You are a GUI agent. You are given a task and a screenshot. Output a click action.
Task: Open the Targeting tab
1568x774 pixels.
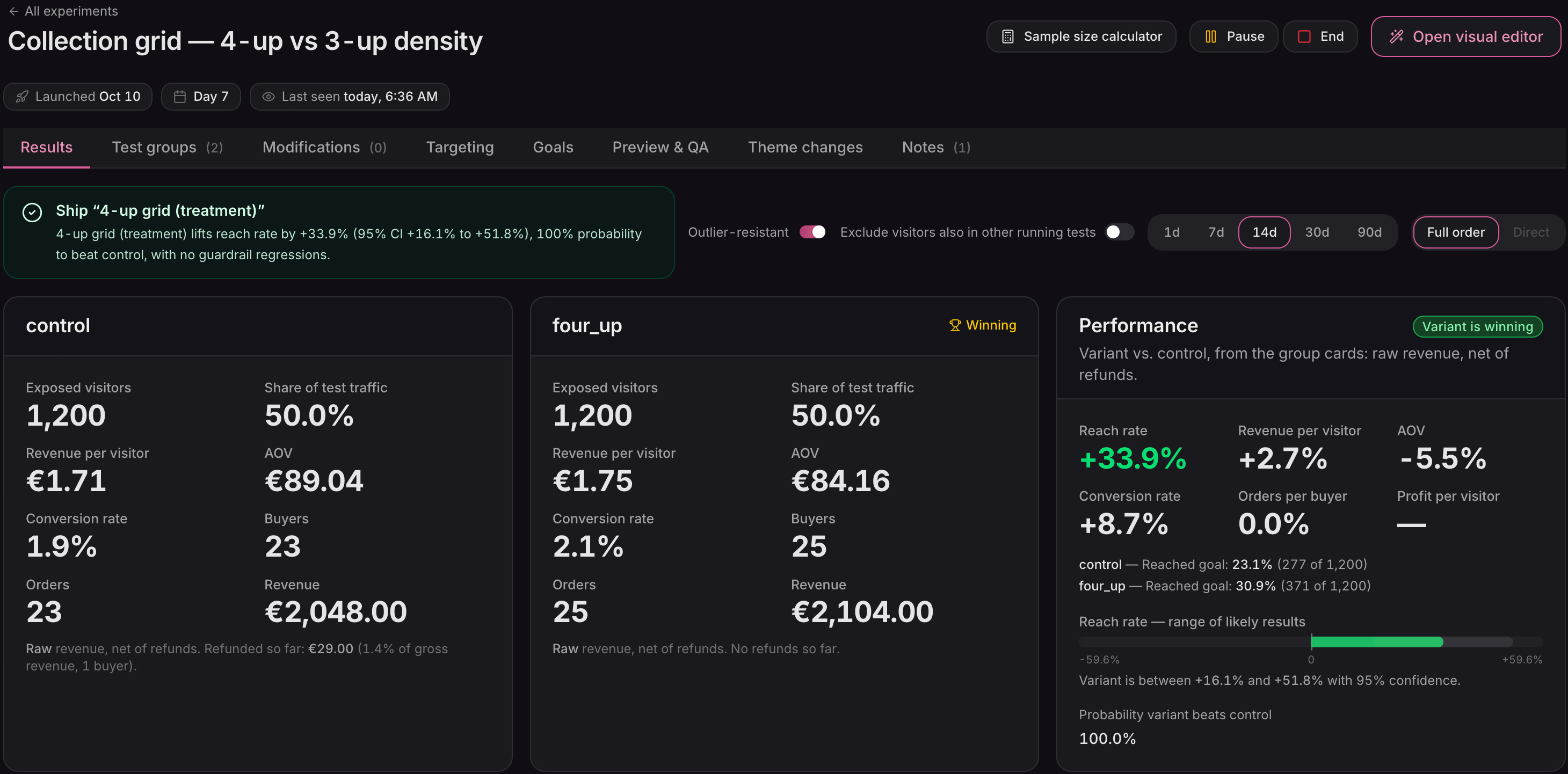coord(460,147)
